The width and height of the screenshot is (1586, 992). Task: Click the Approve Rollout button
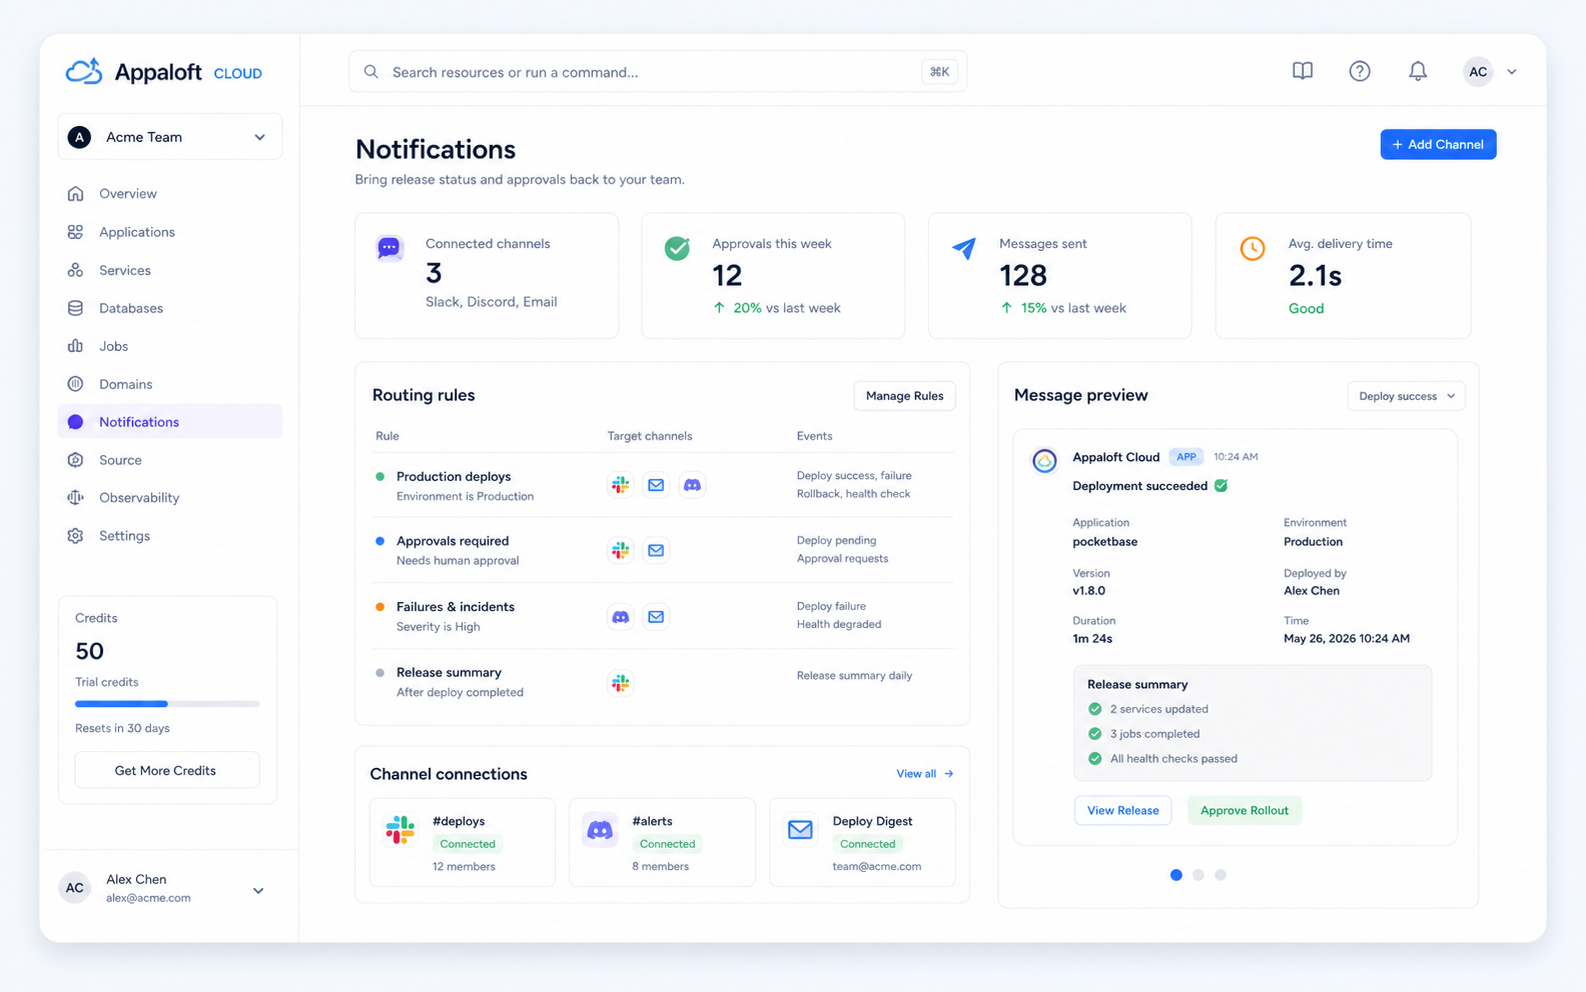point(1244,810)
